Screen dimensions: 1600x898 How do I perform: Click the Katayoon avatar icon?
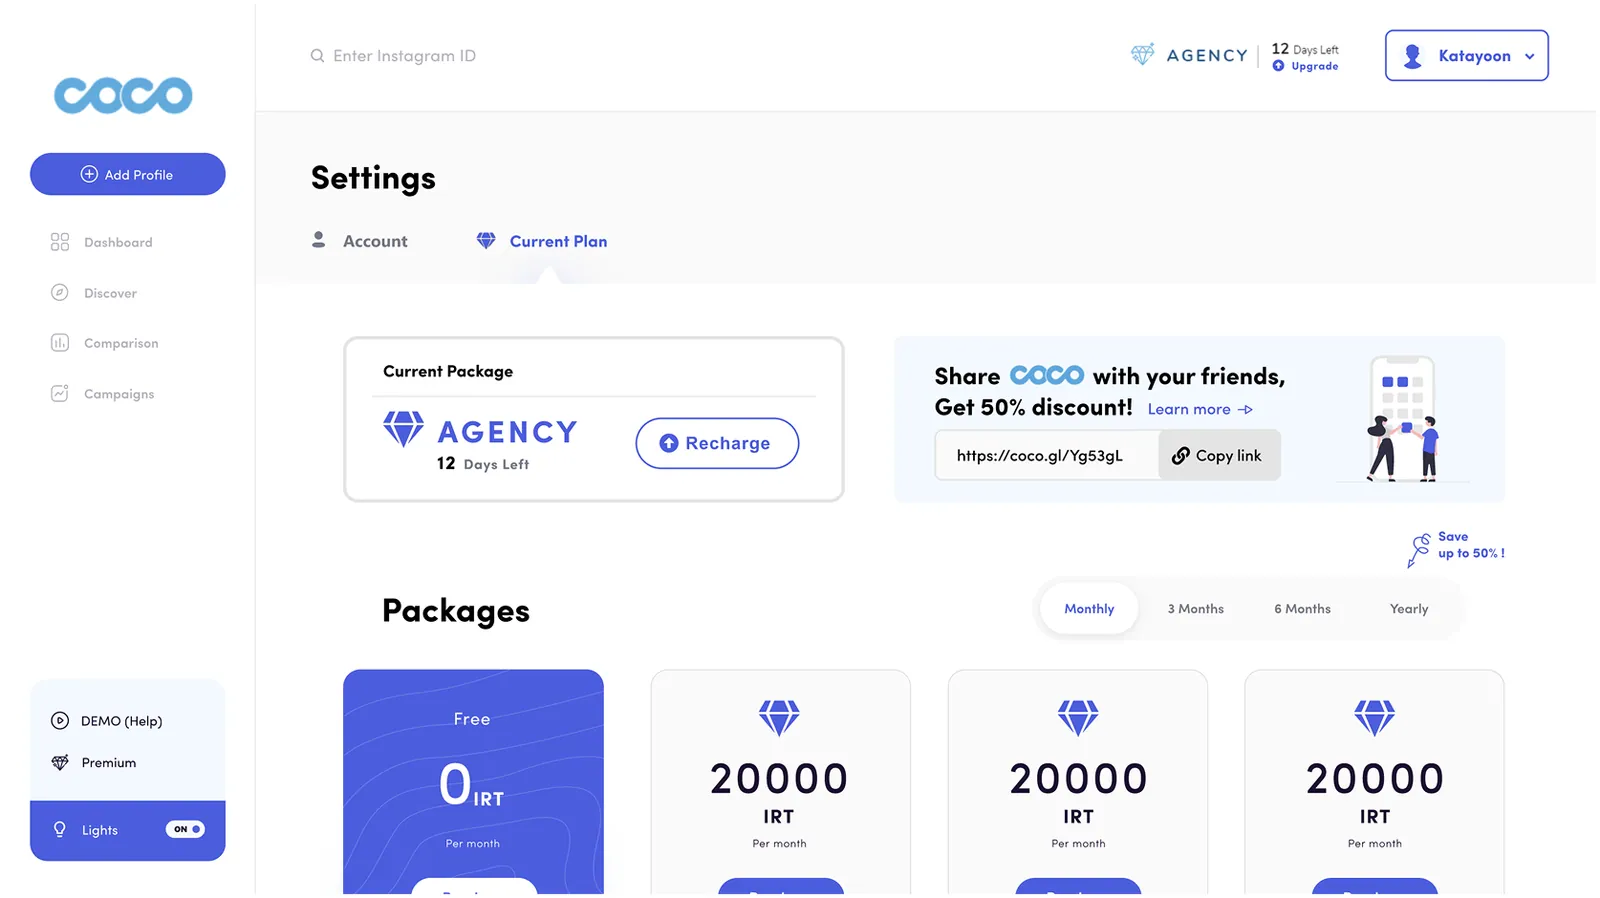click(x=1413, y=56)
